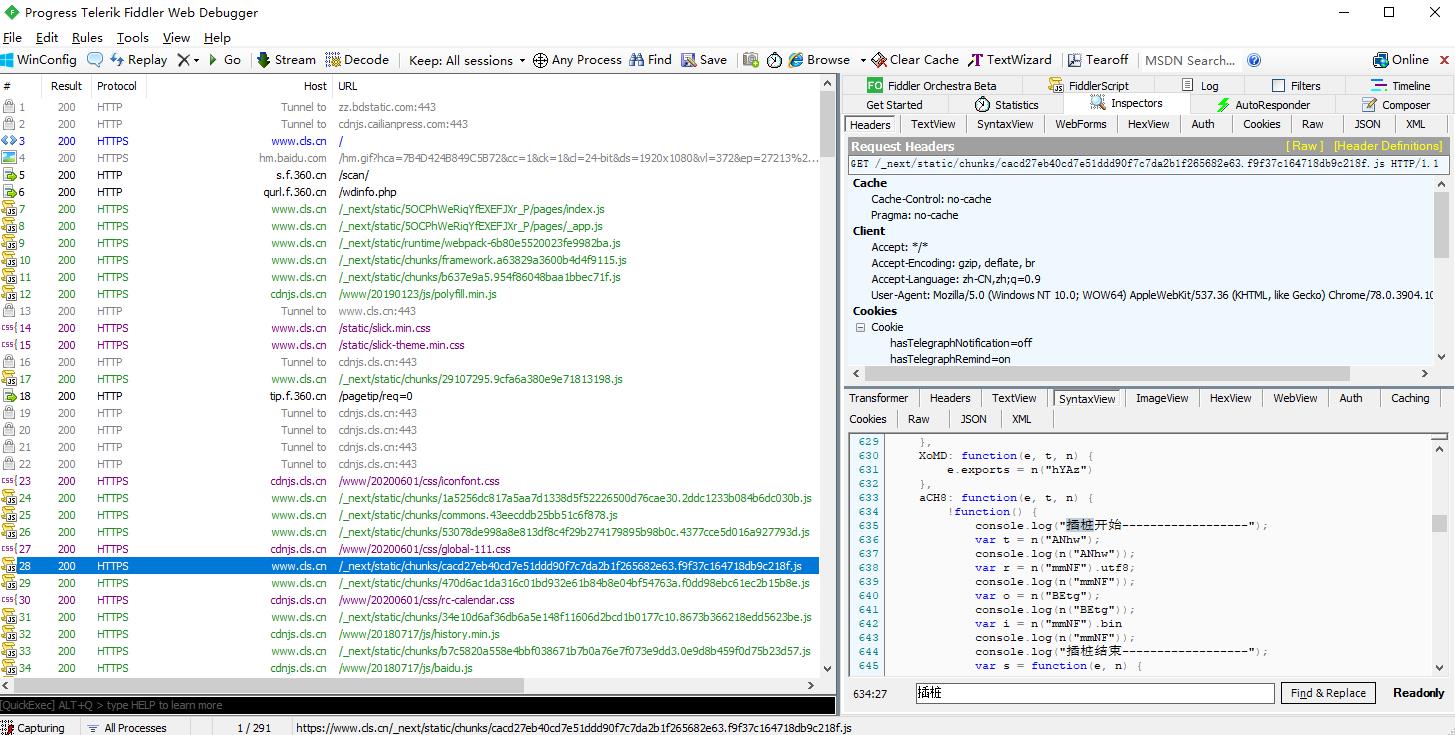Switch to the Statistics tab

1007,105
